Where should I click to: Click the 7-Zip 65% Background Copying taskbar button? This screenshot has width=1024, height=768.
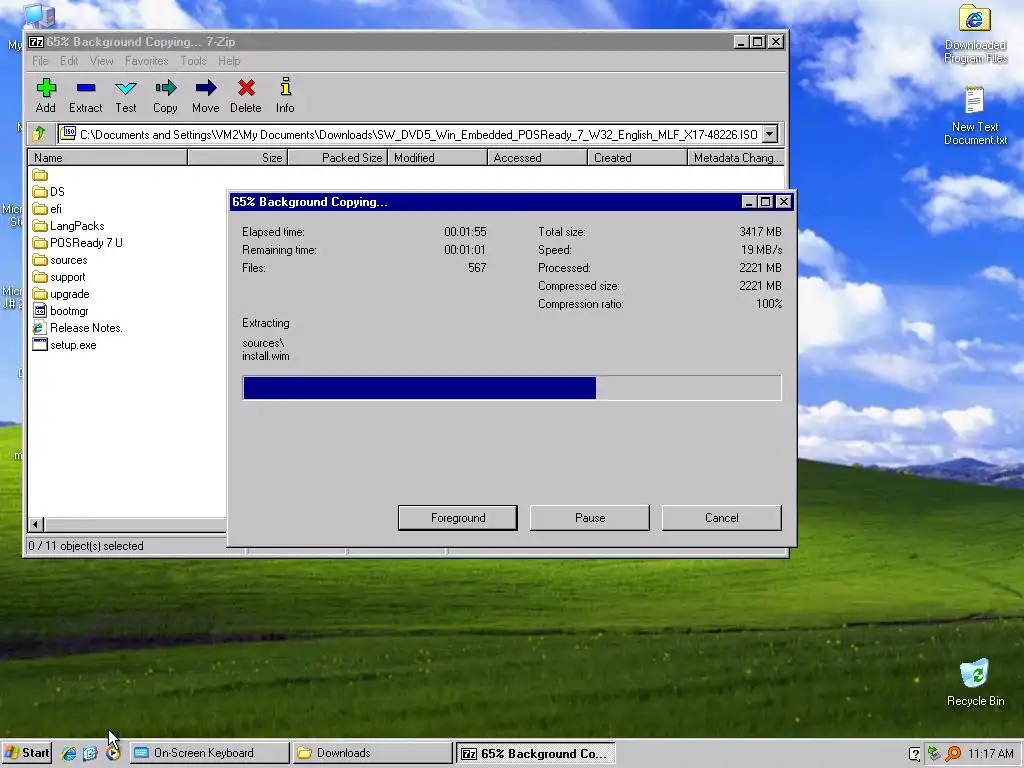[x=536, y=753]
